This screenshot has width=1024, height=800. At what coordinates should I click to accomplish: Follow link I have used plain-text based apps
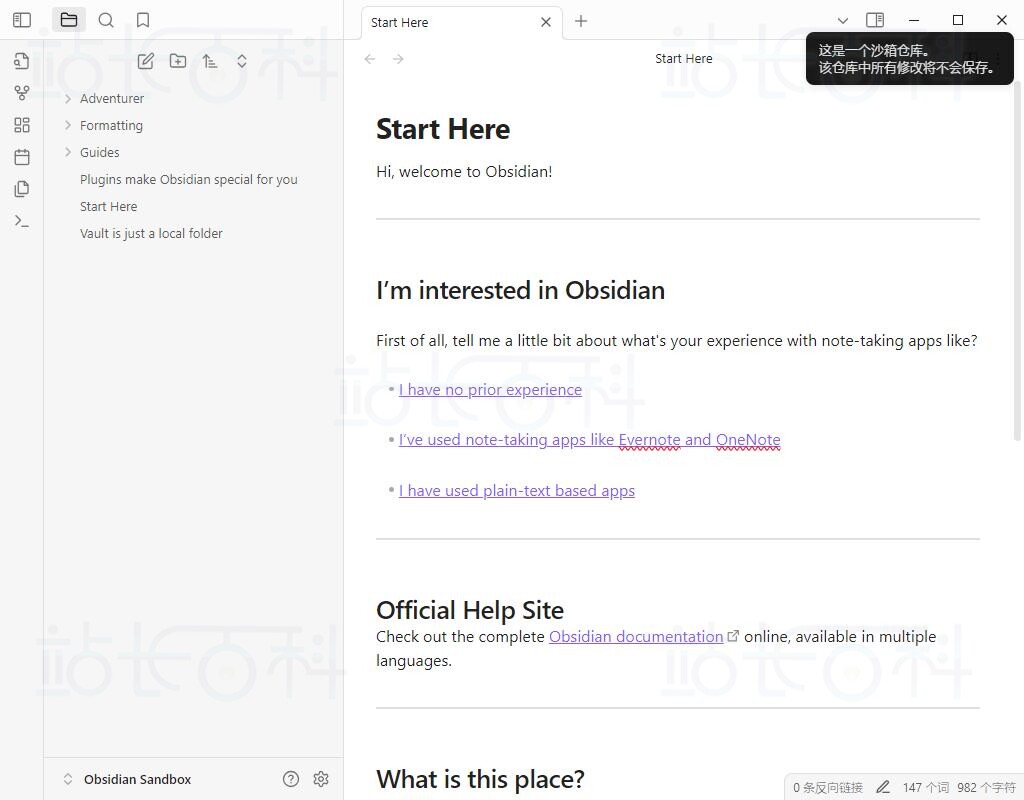[x=517, y=491]
